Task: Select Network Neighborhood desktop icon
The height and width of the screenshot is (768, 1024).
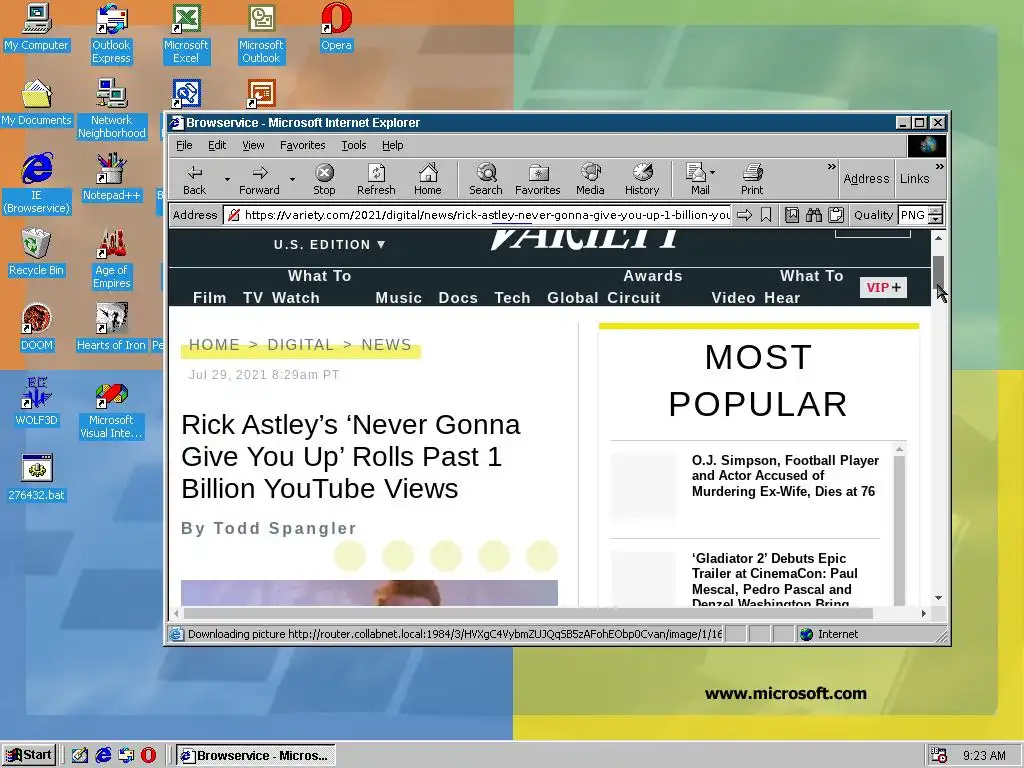Action: click(112, 109)
